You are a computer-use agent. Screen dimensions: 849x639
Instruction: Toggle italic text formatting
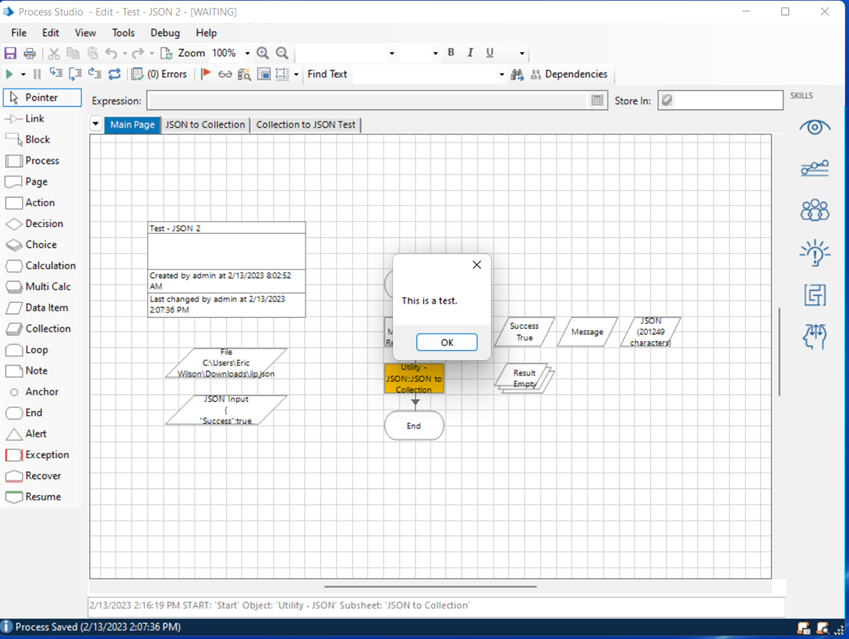point(470,53)
